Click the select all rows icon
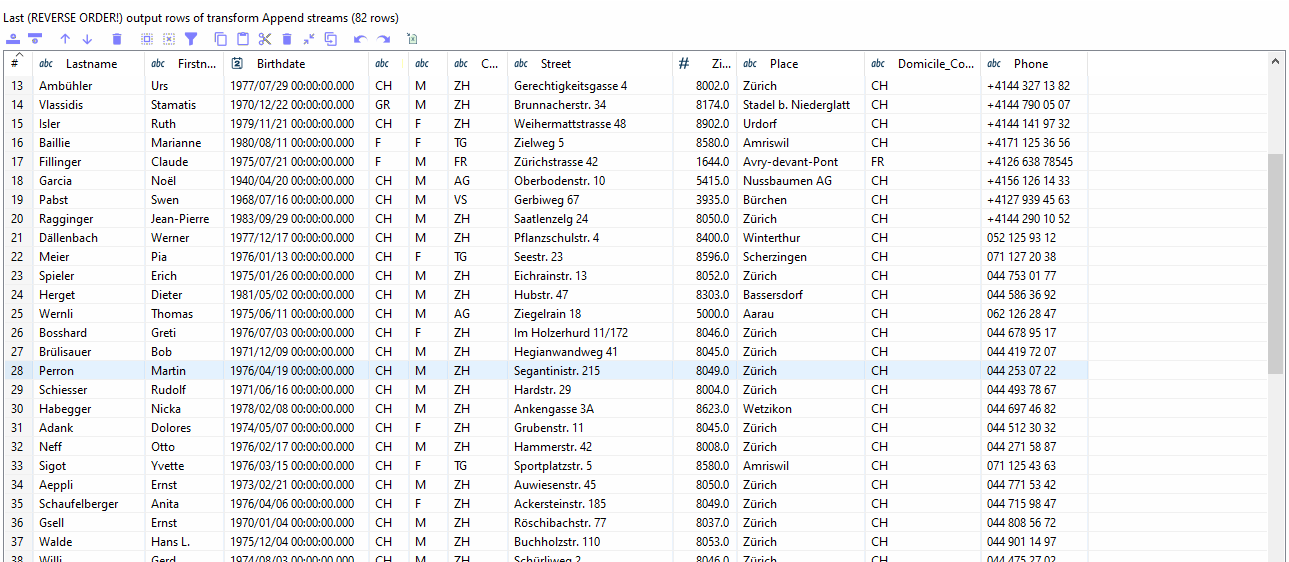Screen dimensions: 1289x562 pos(147,39)
